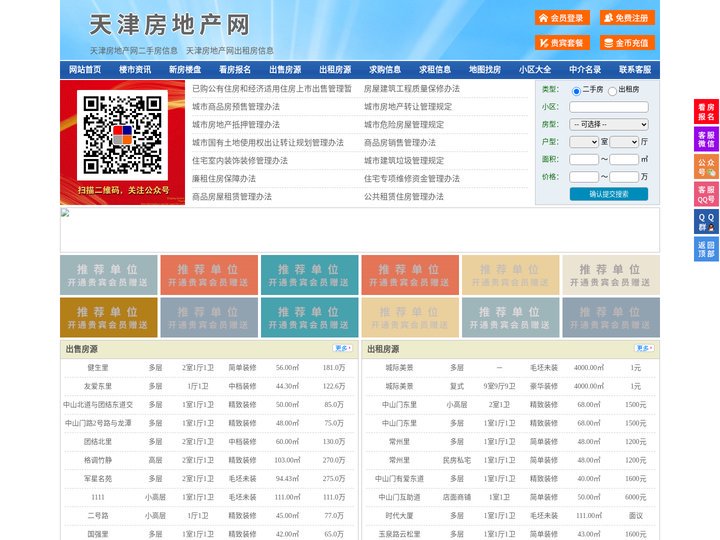Open the 楼市资讯 navigation item
The width and height of the screenshot is (720, 540).
tap(135, 70)
